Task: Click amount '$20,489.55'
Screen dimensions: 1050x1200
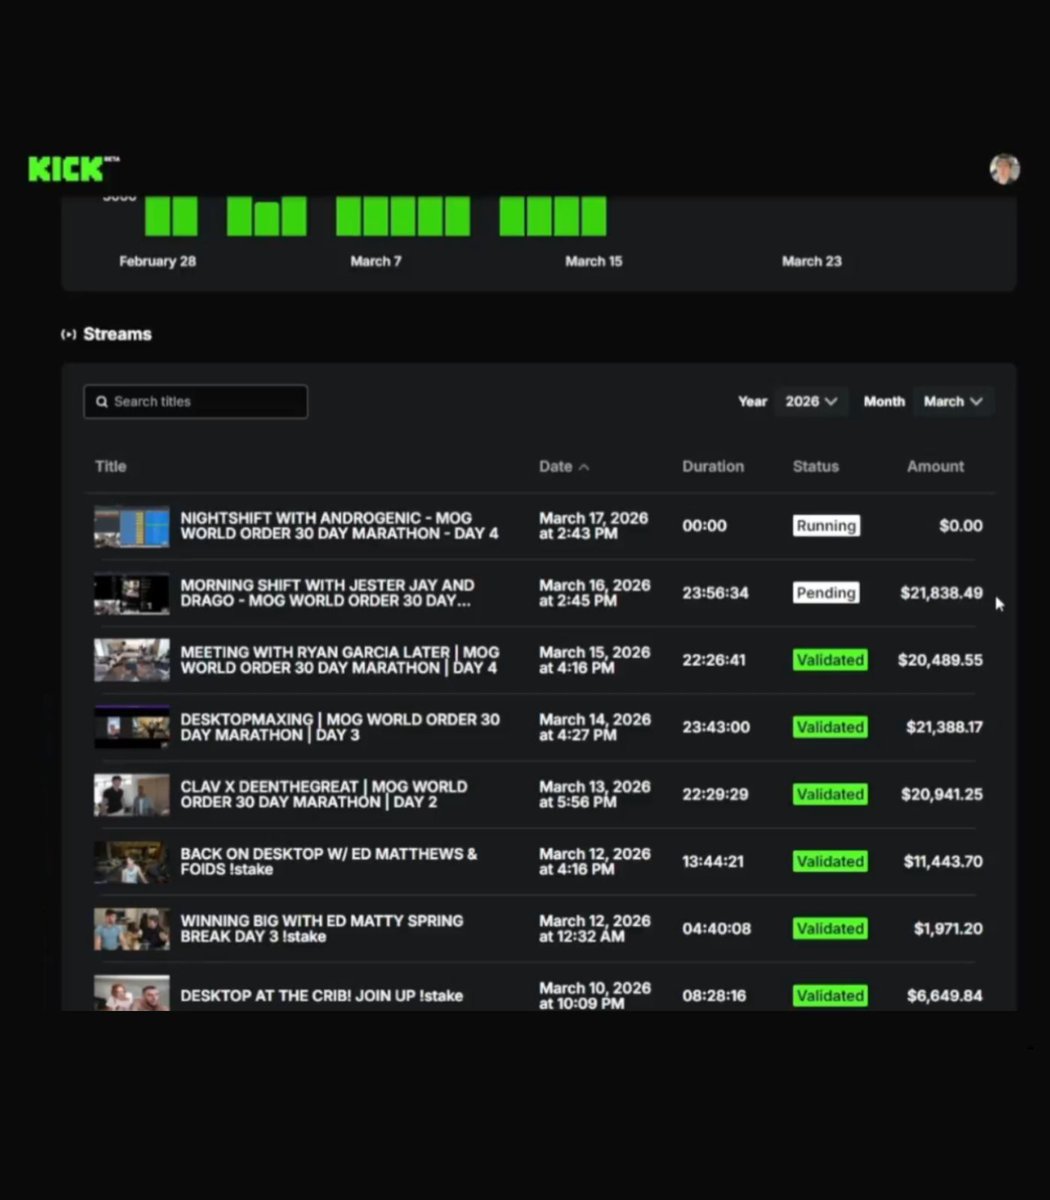Action: pyautogui.click(x=940, y=660)
